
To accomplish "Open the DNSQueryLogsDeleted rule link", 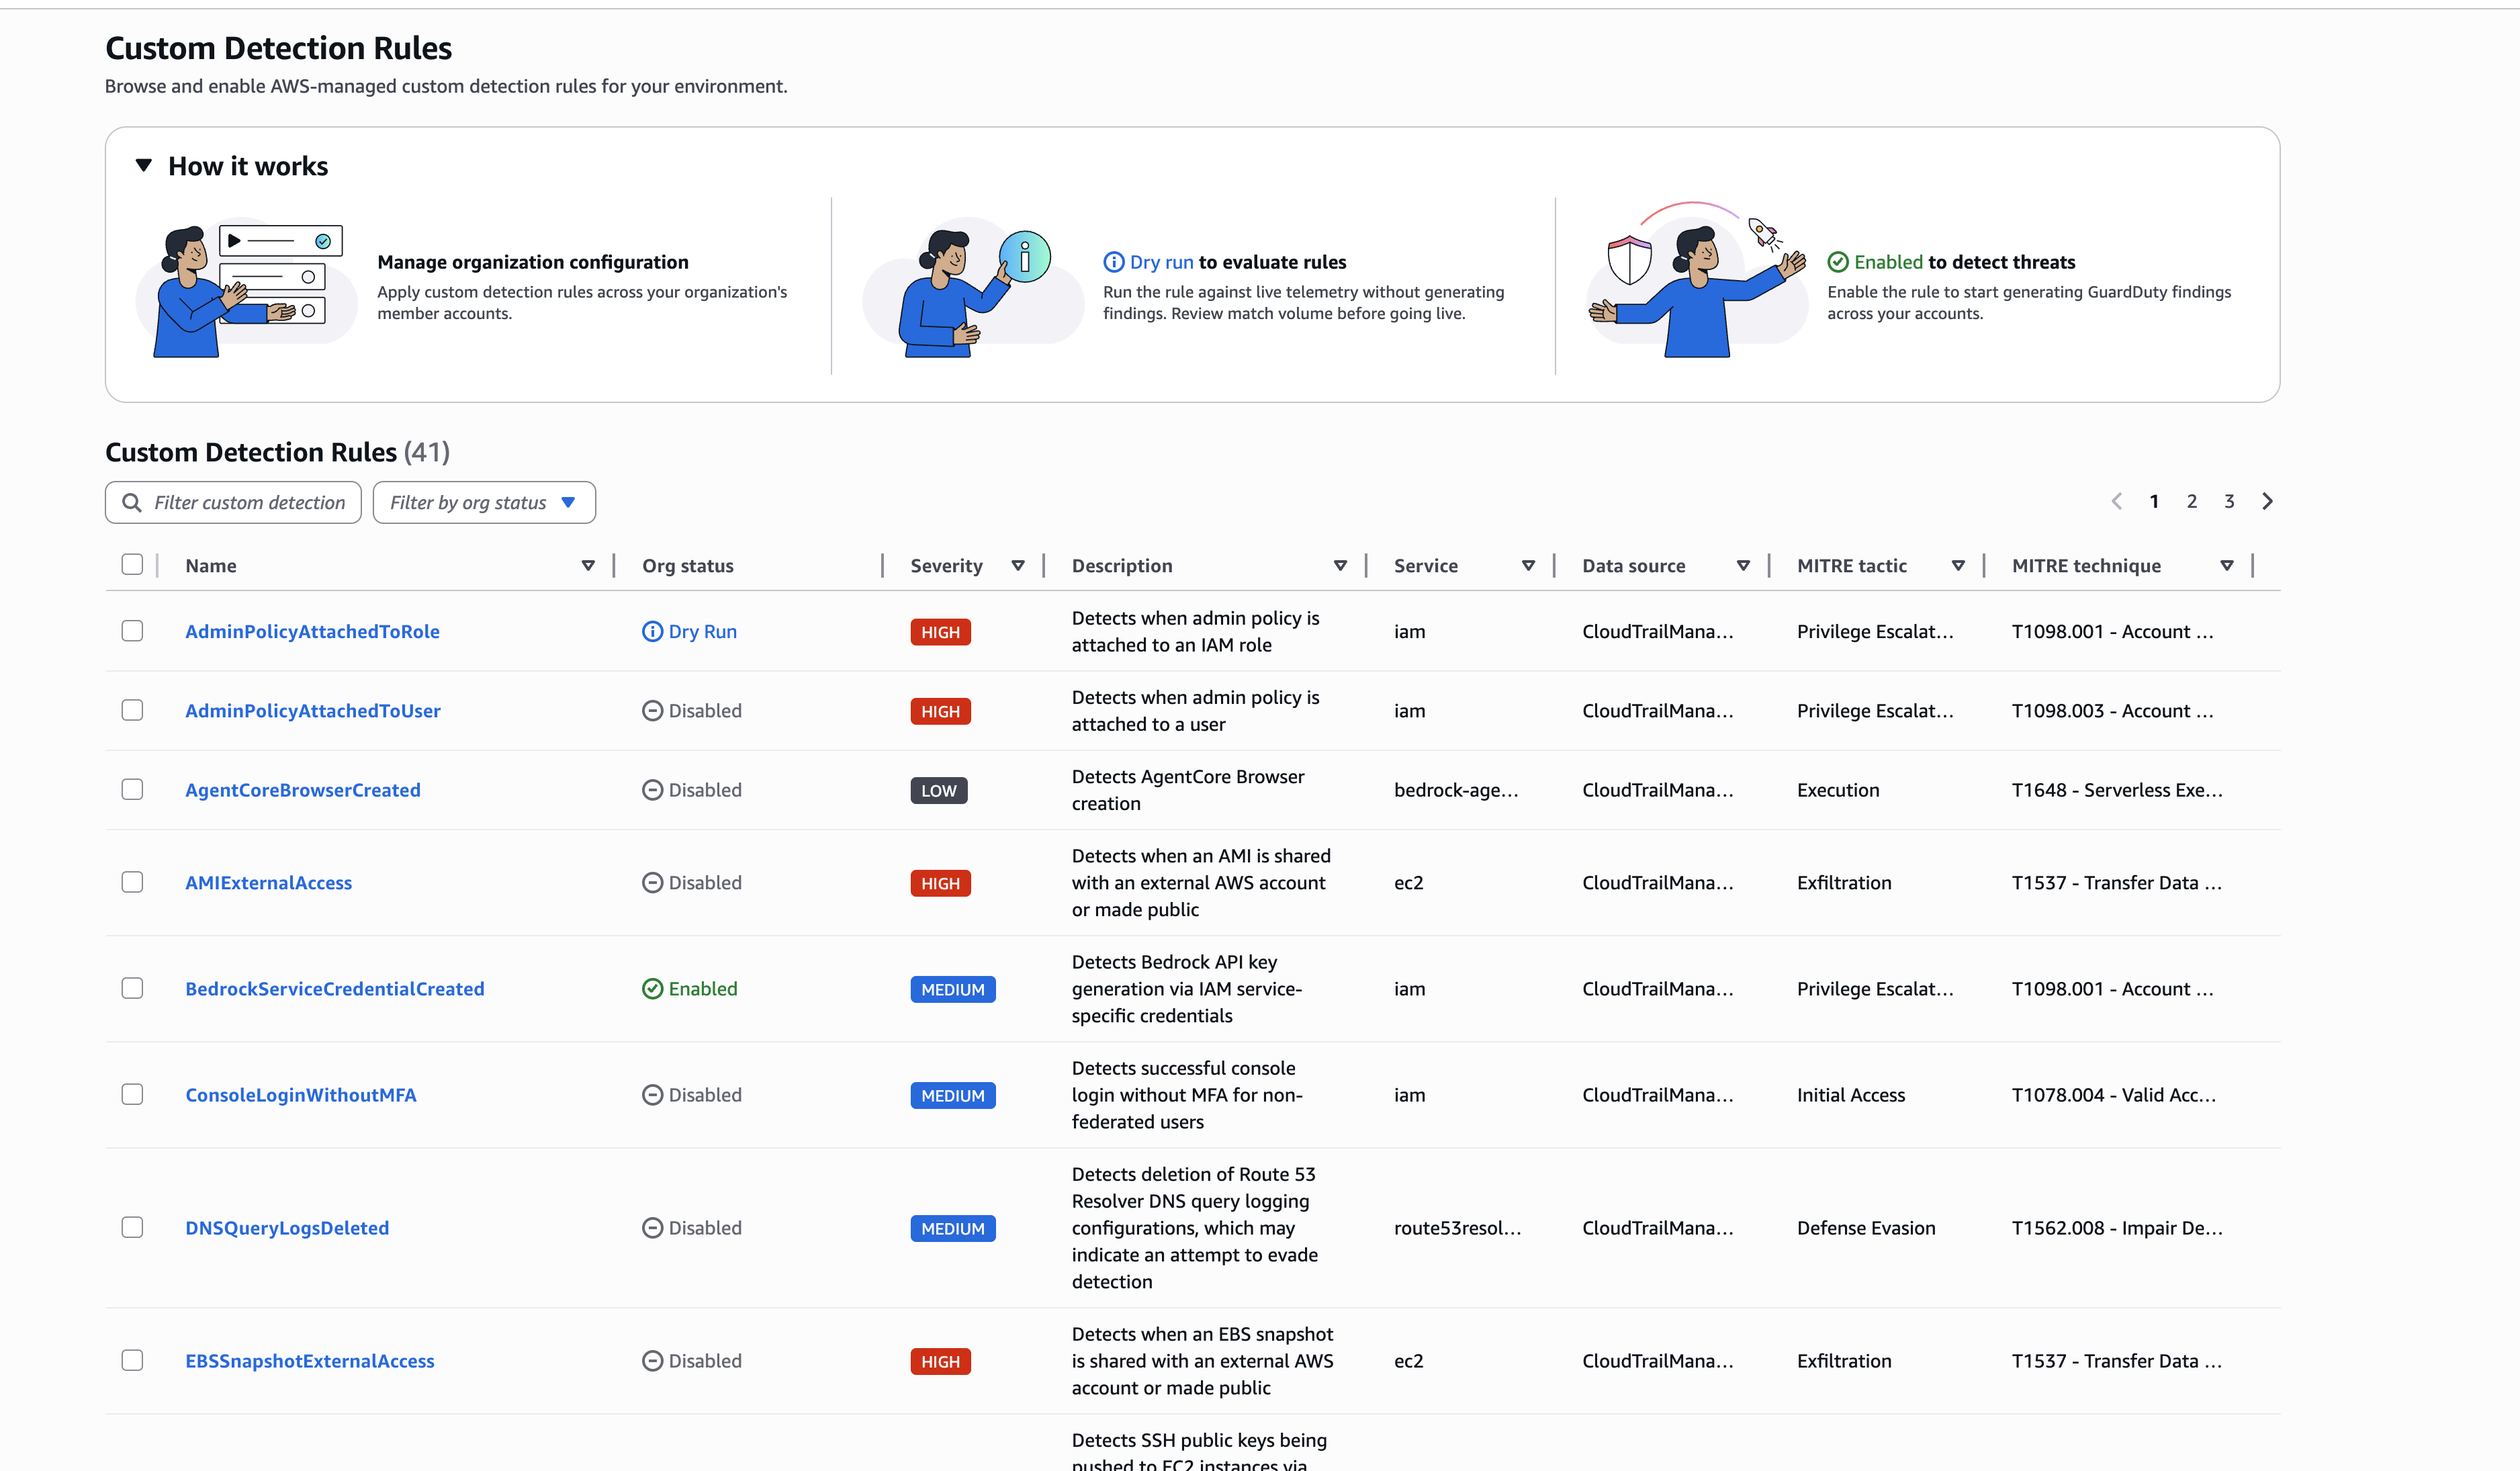I will tap(287, 1228).
